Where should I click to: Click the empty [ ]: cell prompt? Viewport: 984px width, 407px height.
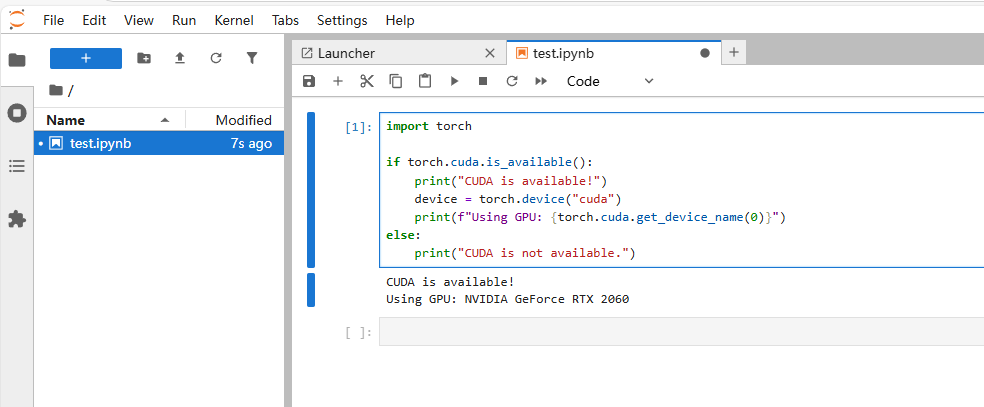359,333
